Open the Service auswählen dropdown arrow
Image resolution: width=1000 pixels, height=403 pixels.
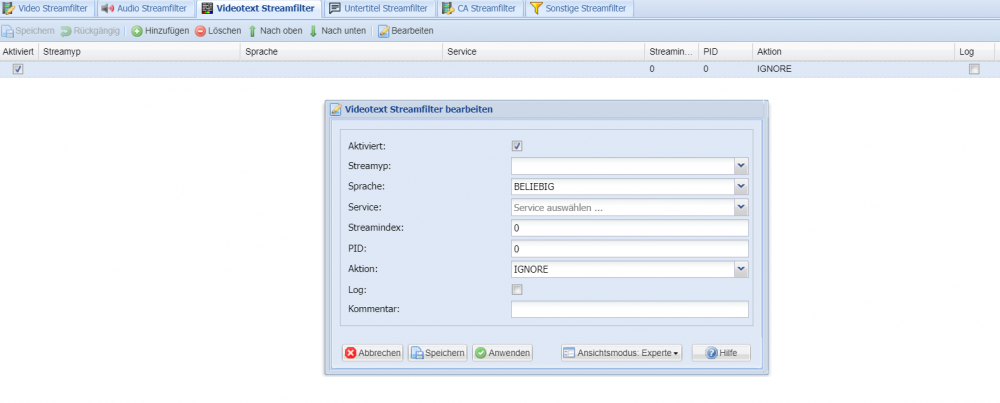pos(741,207)
